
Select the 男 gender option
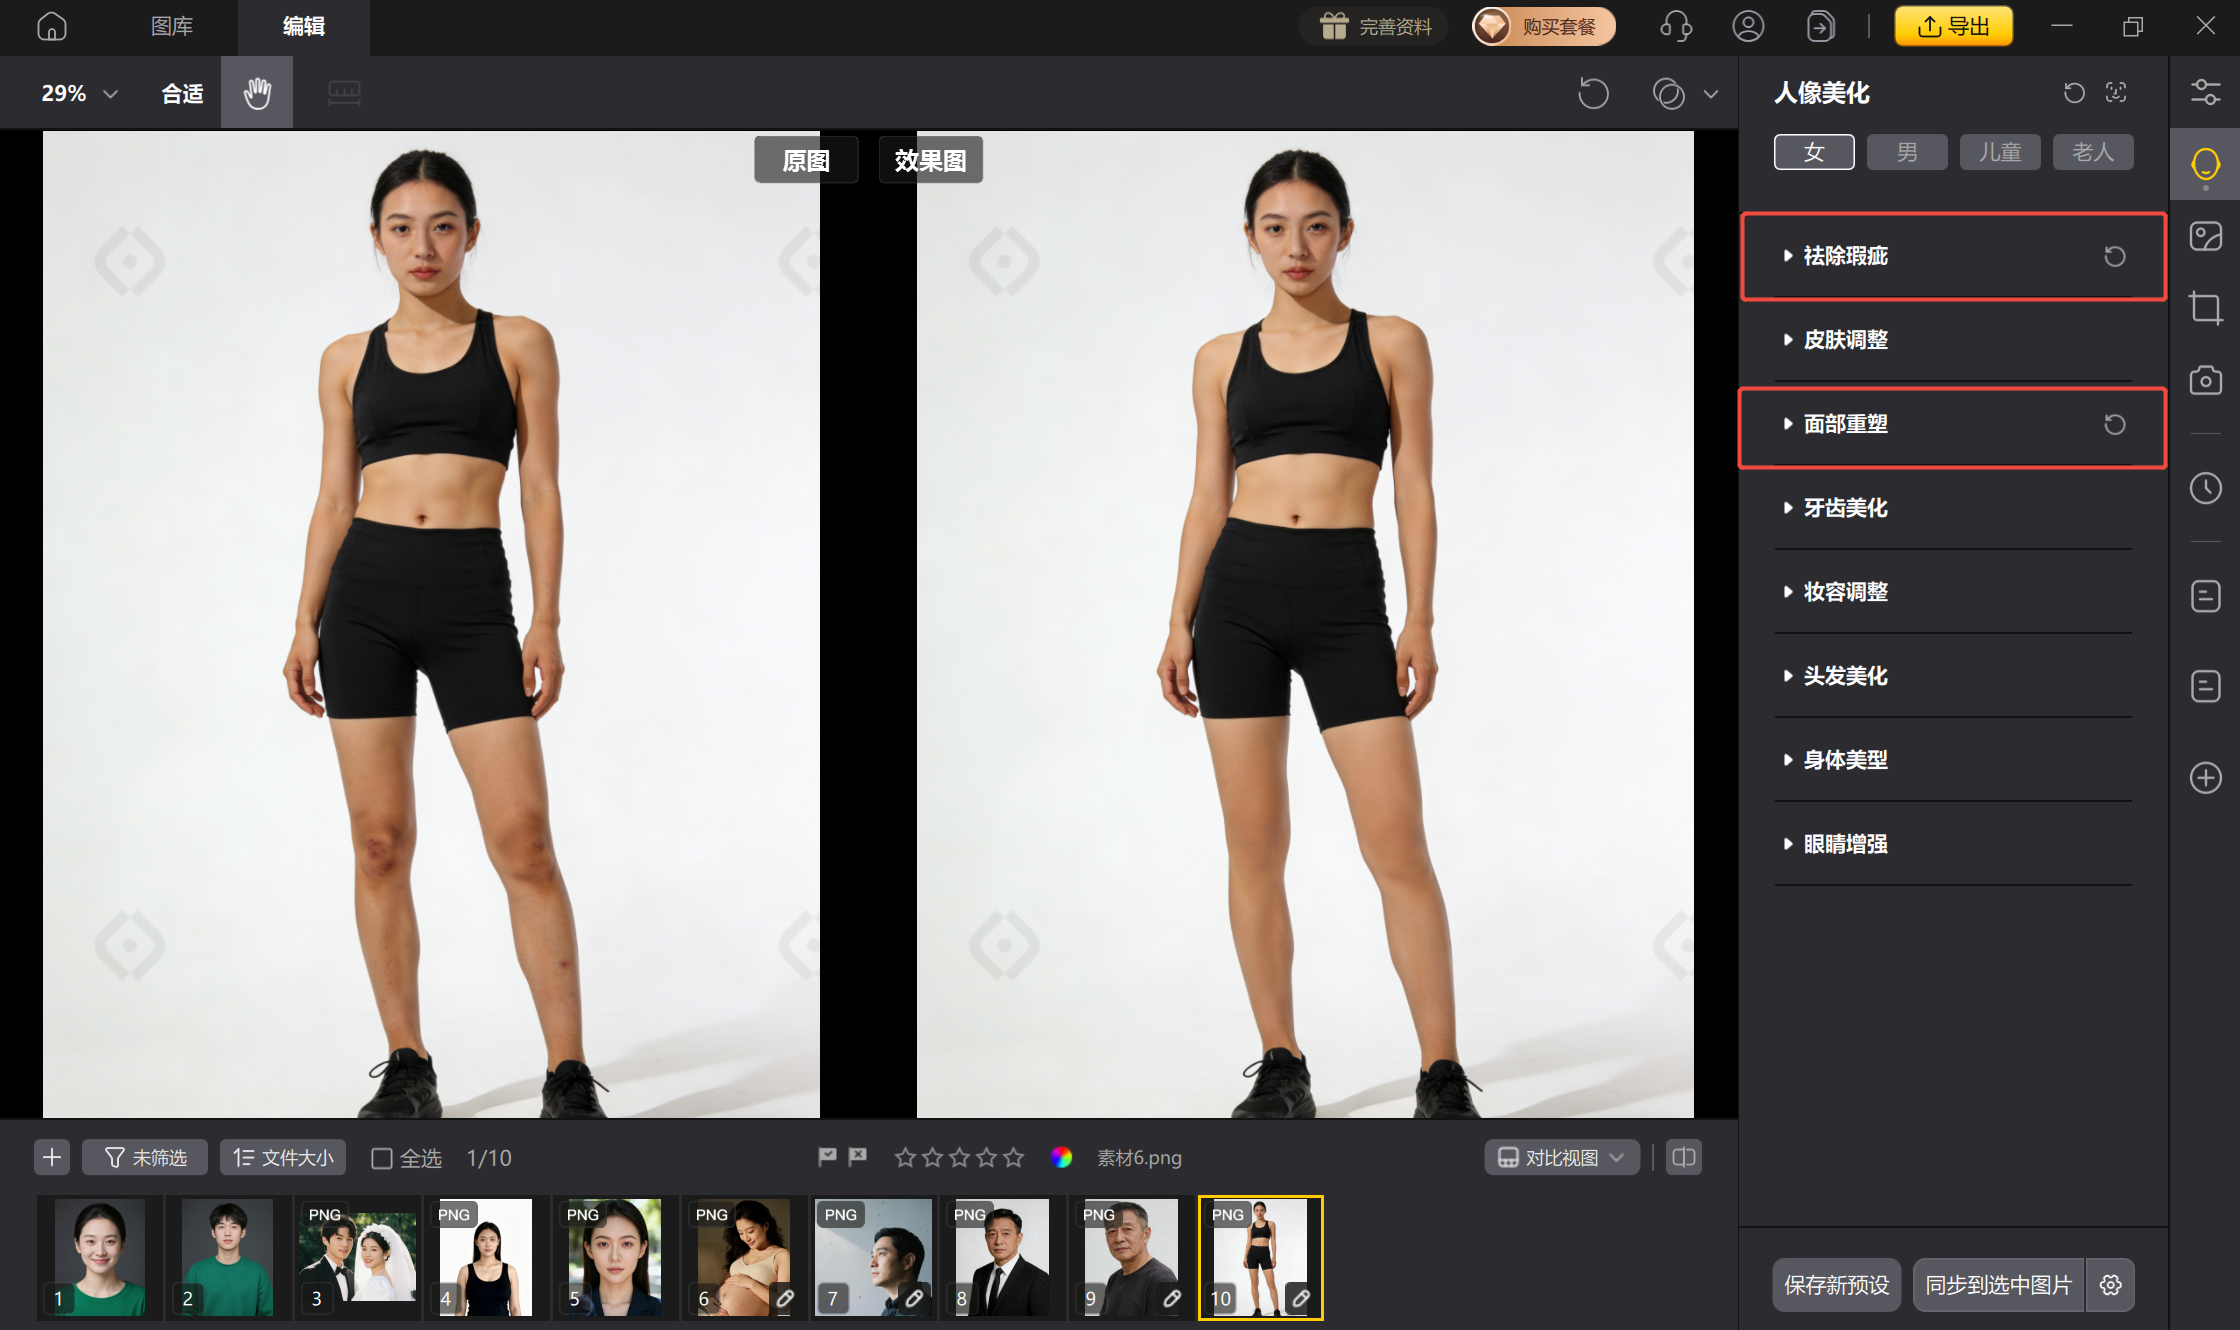pyautogui.click(x=1906, y=152)
